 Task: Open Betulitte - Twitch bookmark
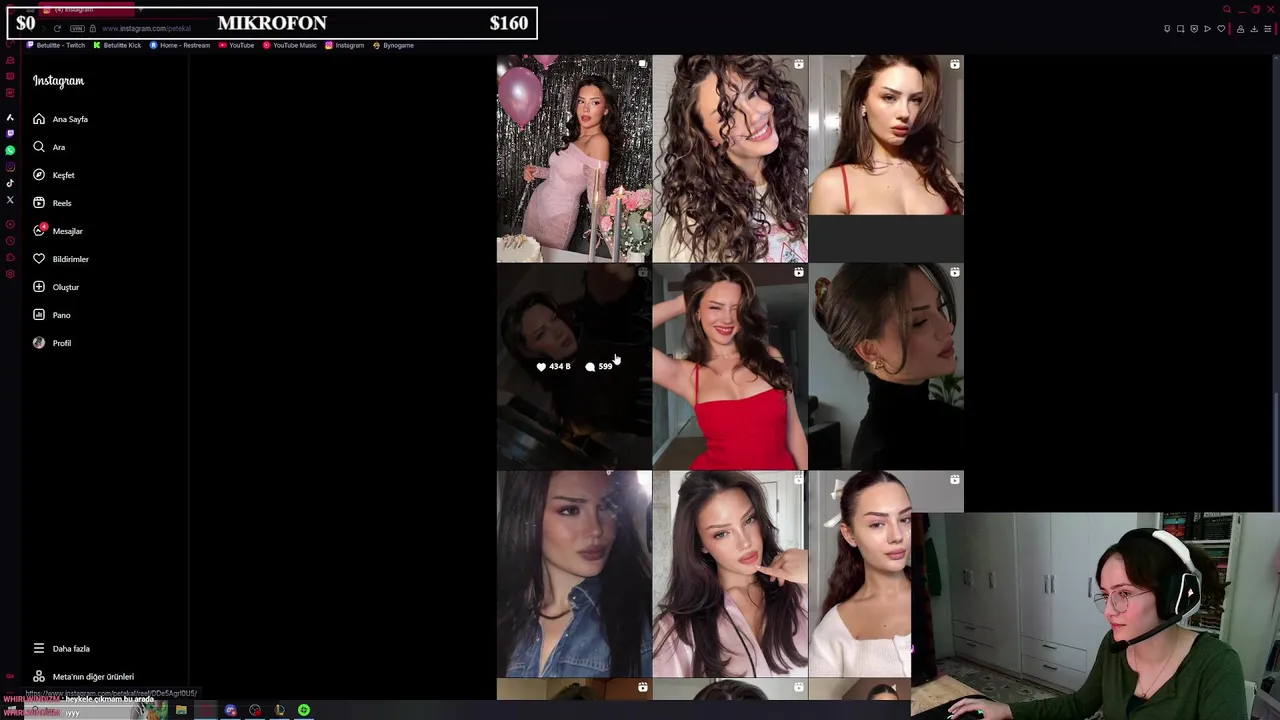[x=56, y=45]
